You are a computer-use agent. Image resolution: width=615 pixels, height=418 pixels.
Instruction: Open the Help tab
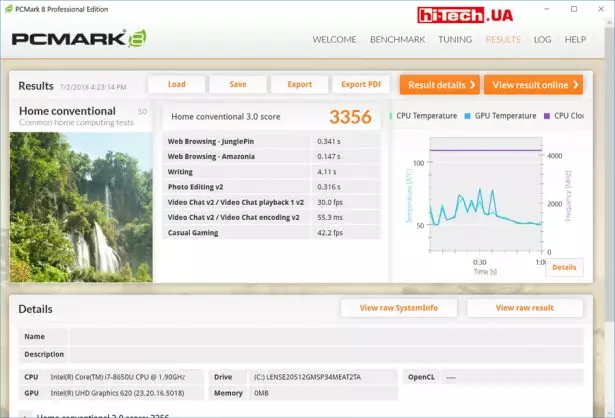point(575,40)
